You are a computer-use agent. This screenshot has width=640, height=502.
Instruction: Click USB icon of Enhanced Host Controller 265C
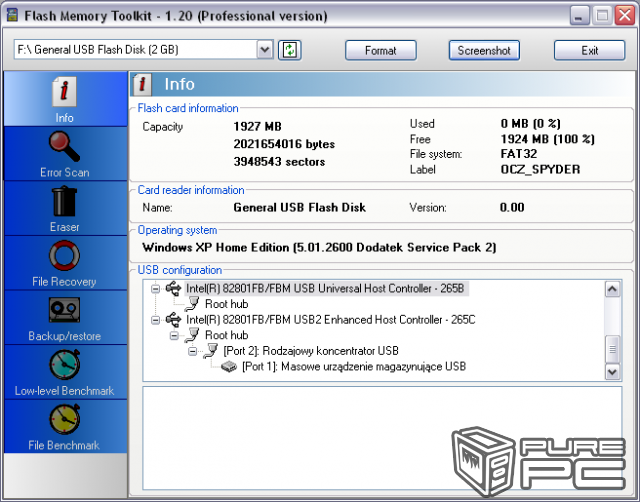tap(173, 320)
